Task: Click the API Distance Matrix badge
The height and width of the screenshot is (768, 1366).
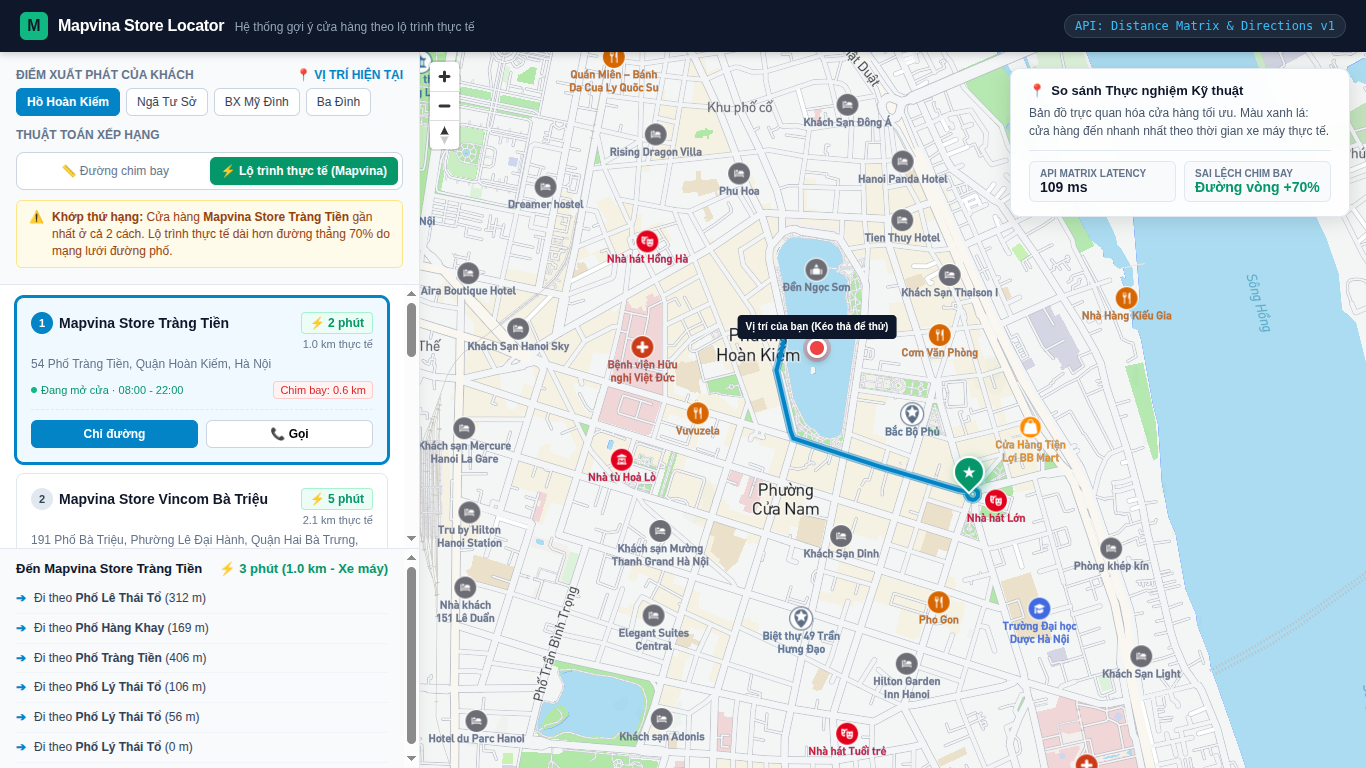Action: point(1205,26)
